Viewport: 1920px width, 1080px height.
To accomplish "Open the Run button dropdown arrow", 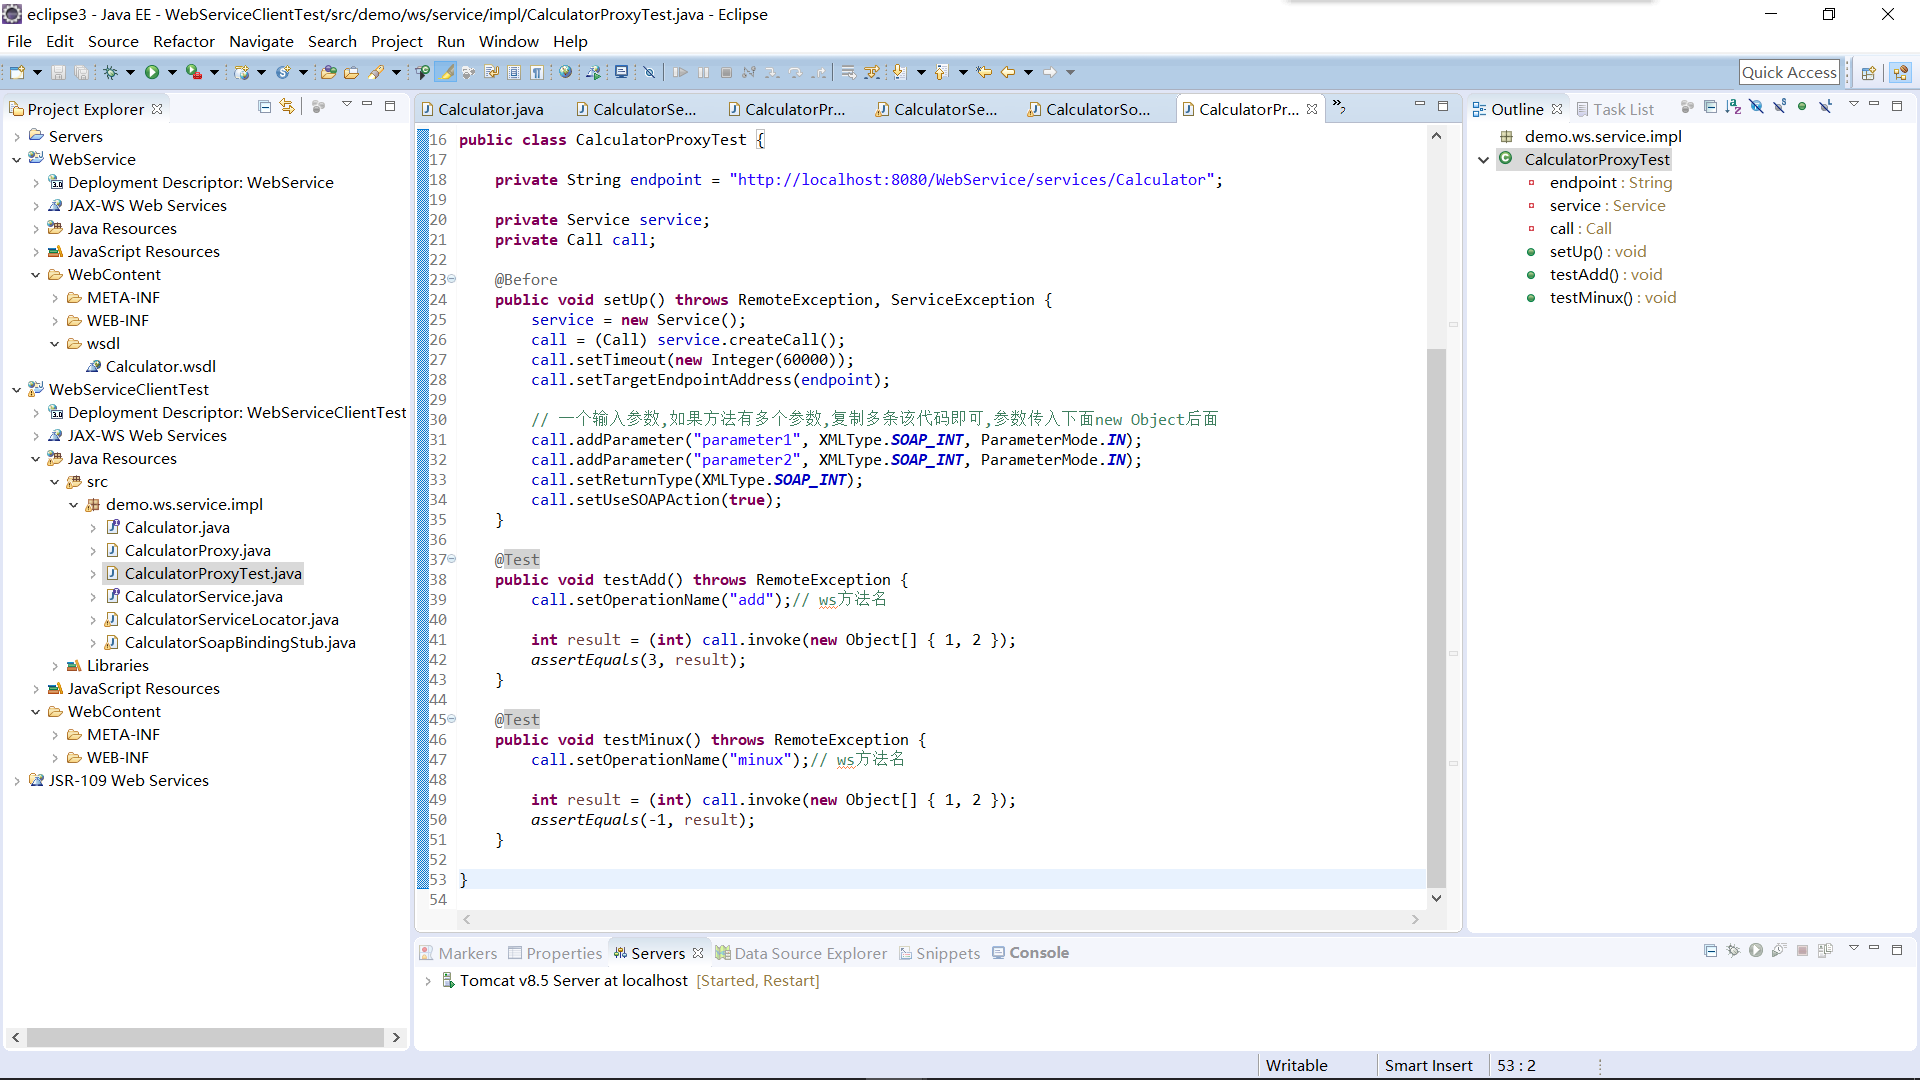I will tap(172, 72).
